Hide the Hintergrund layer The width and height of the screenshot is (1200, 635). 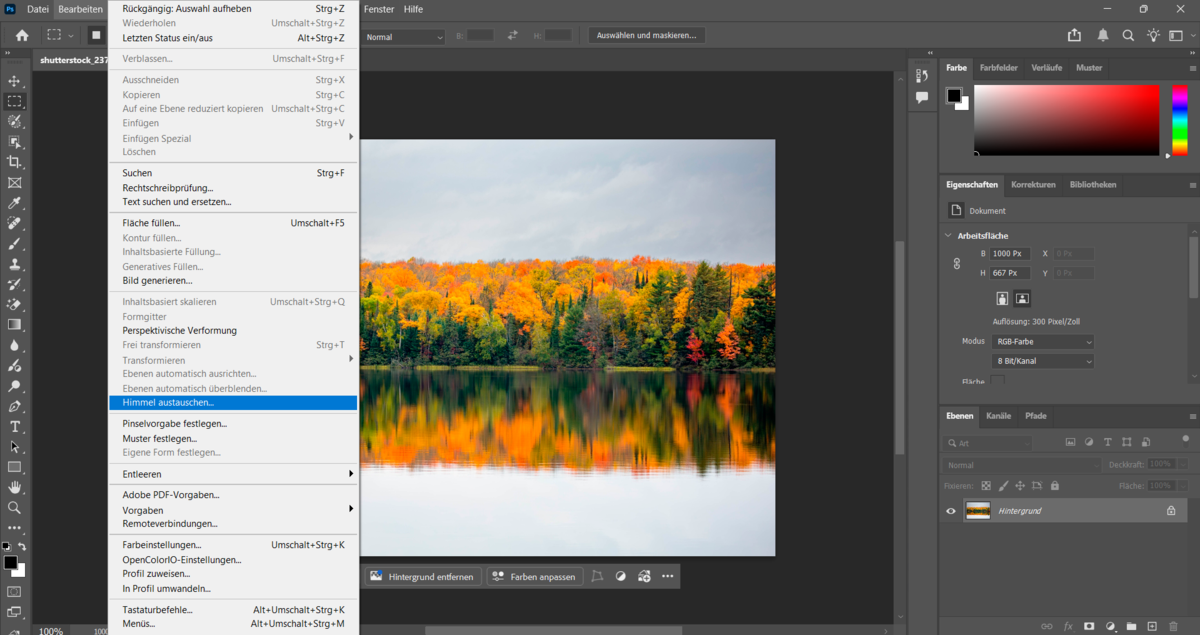tap(949, 510)
